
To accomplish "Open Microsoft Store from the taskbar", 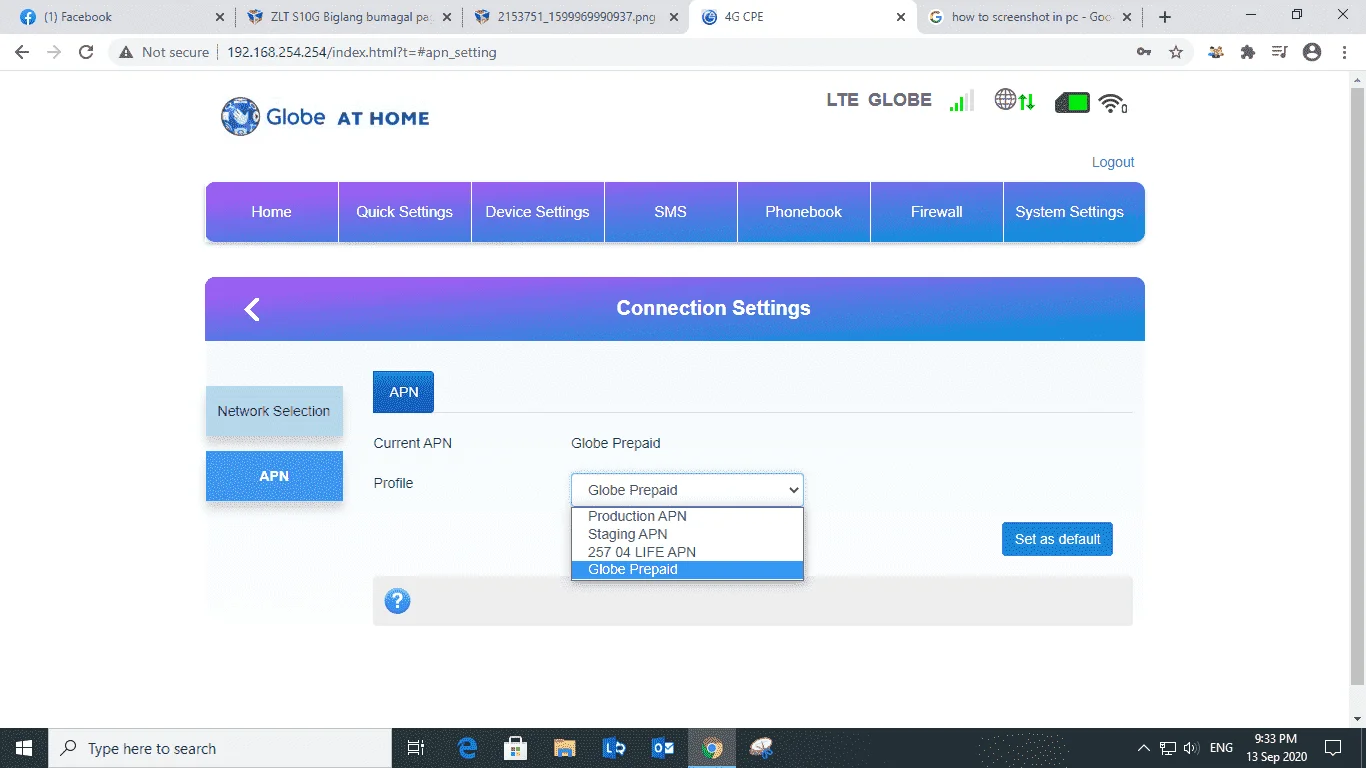I will 516,748.
